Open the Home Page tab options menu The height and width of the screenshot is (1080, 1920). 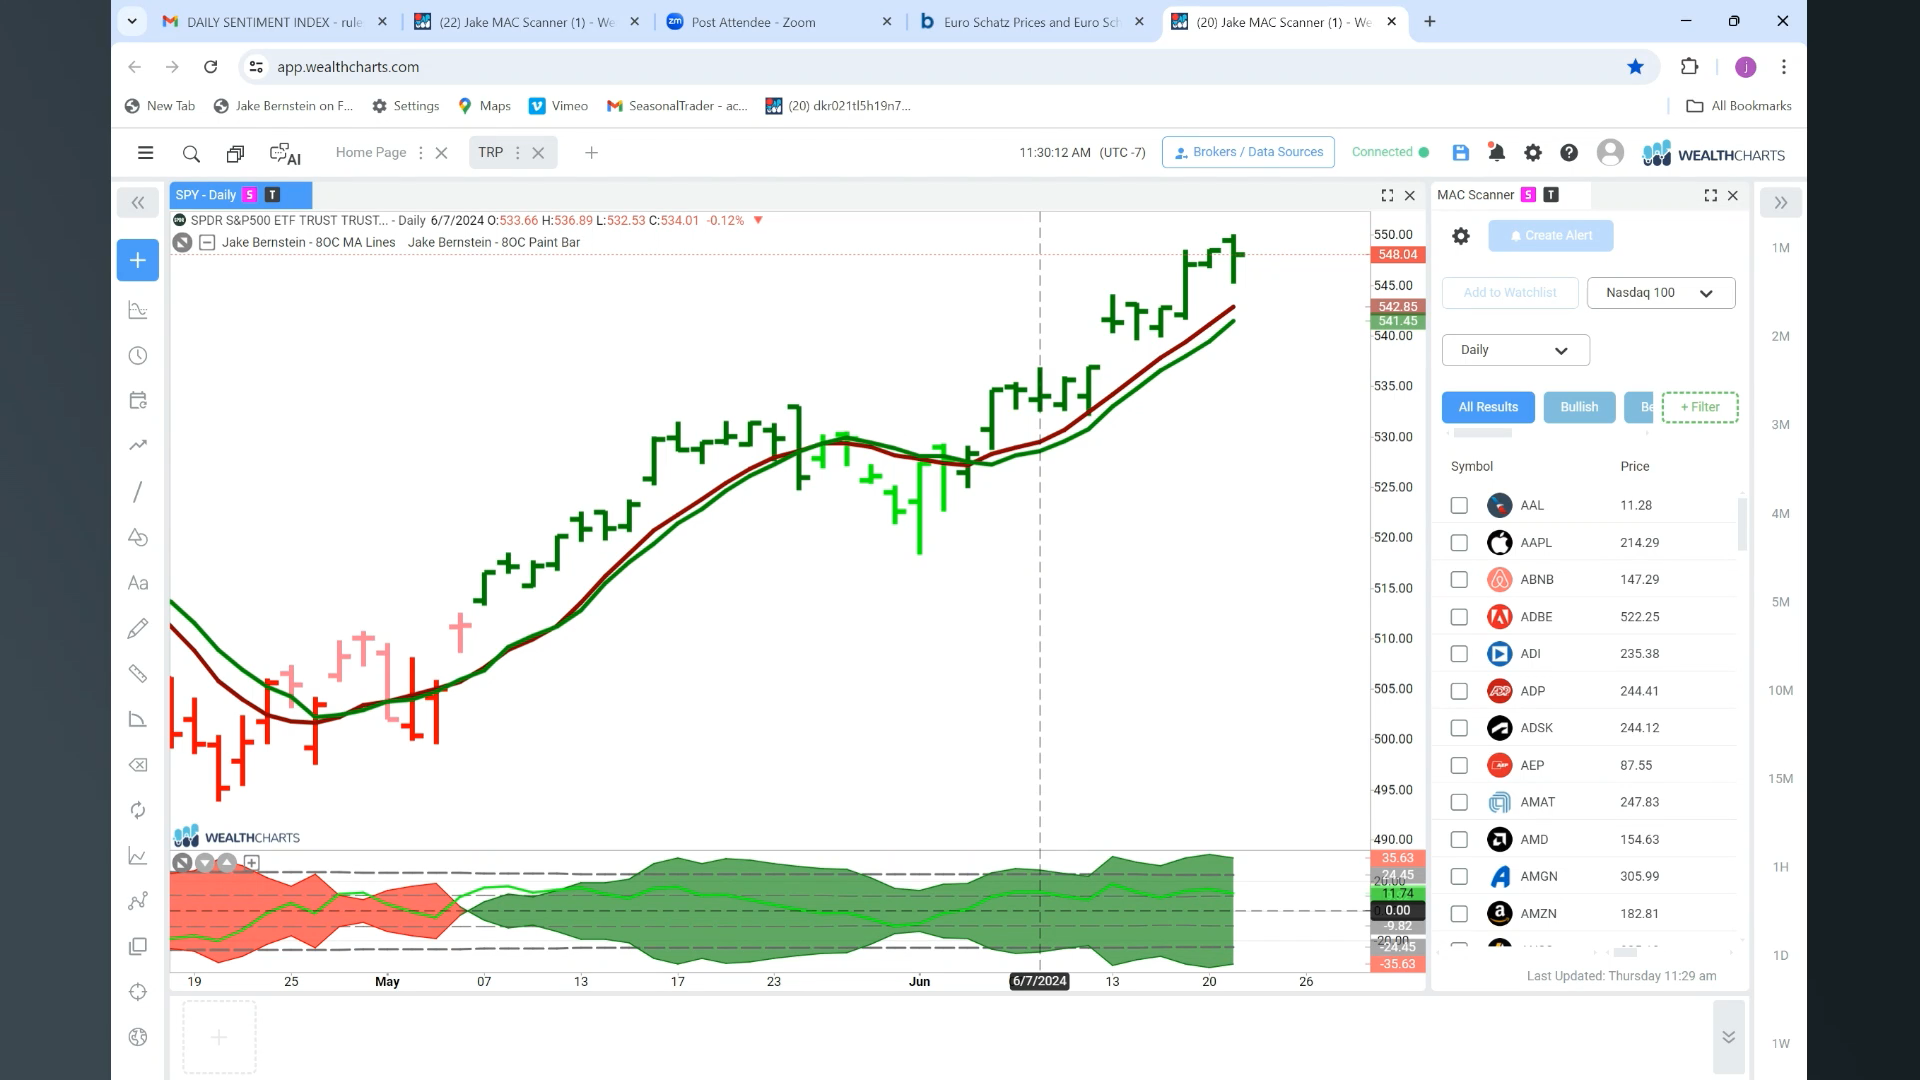tap(420, 153)
